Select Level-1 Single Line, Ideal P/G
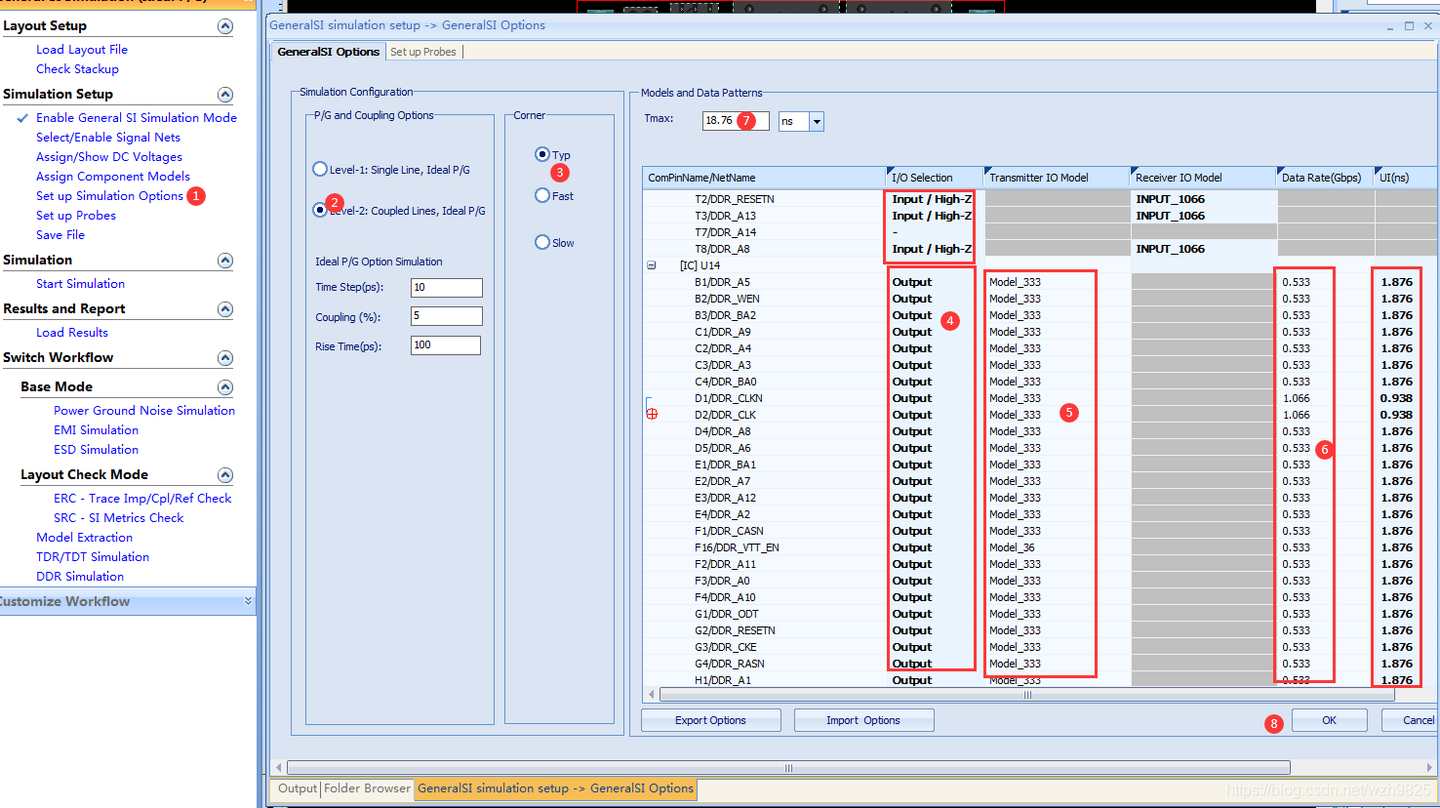Image resolution: width=1440 pixels, height=808 pixels. [320, 170]
